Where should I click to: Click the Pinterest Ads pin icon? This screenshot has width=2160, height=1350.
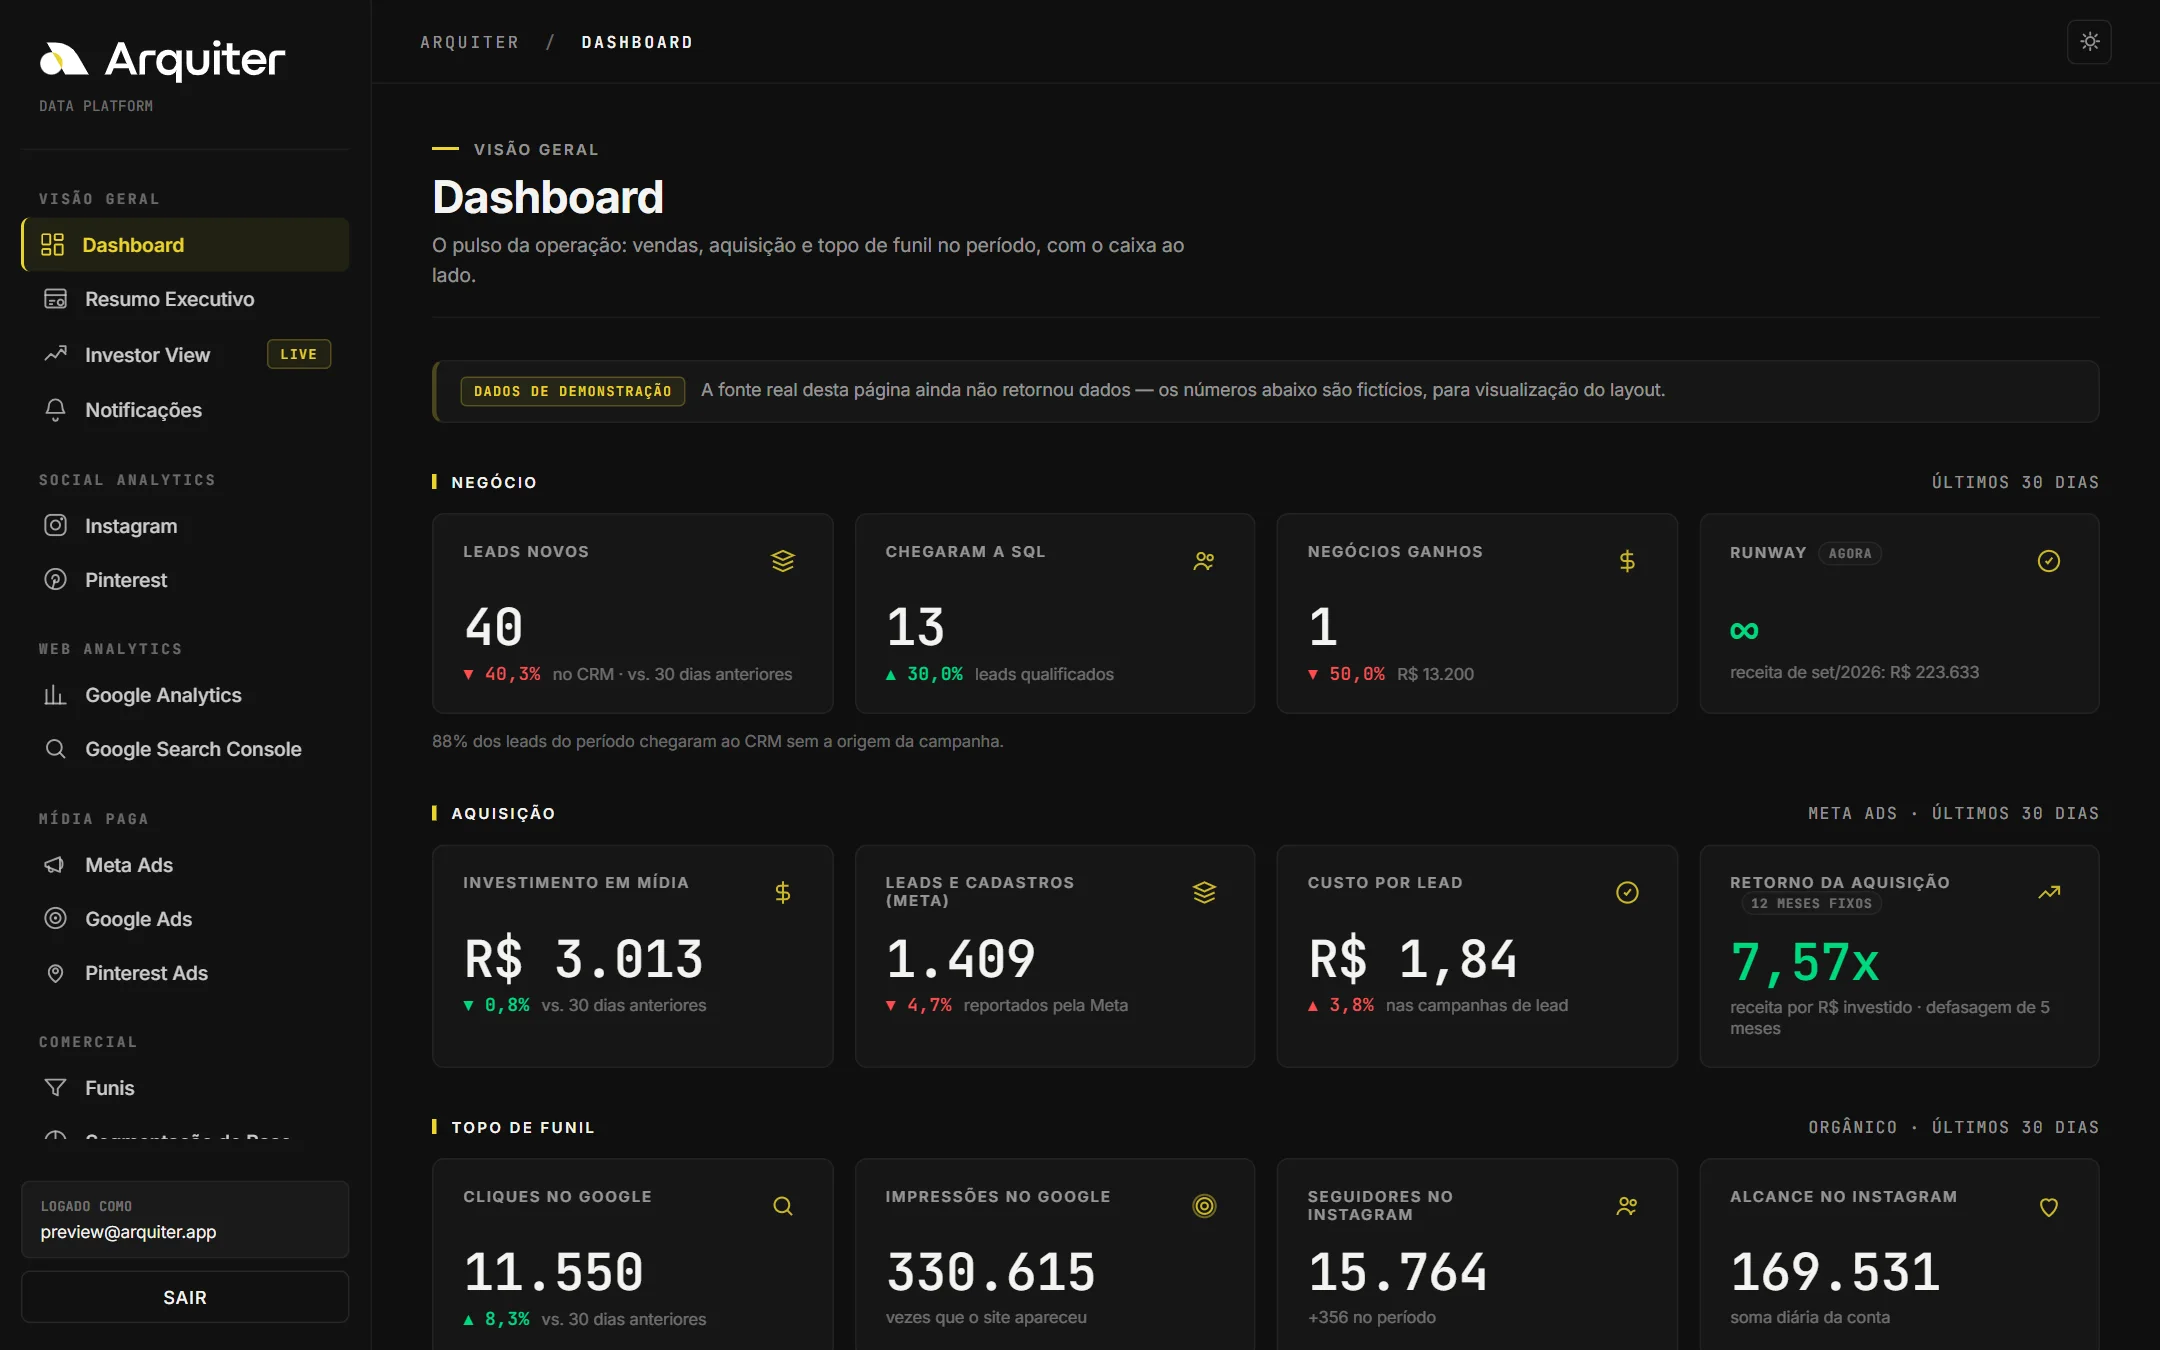[x=56, y=973]
